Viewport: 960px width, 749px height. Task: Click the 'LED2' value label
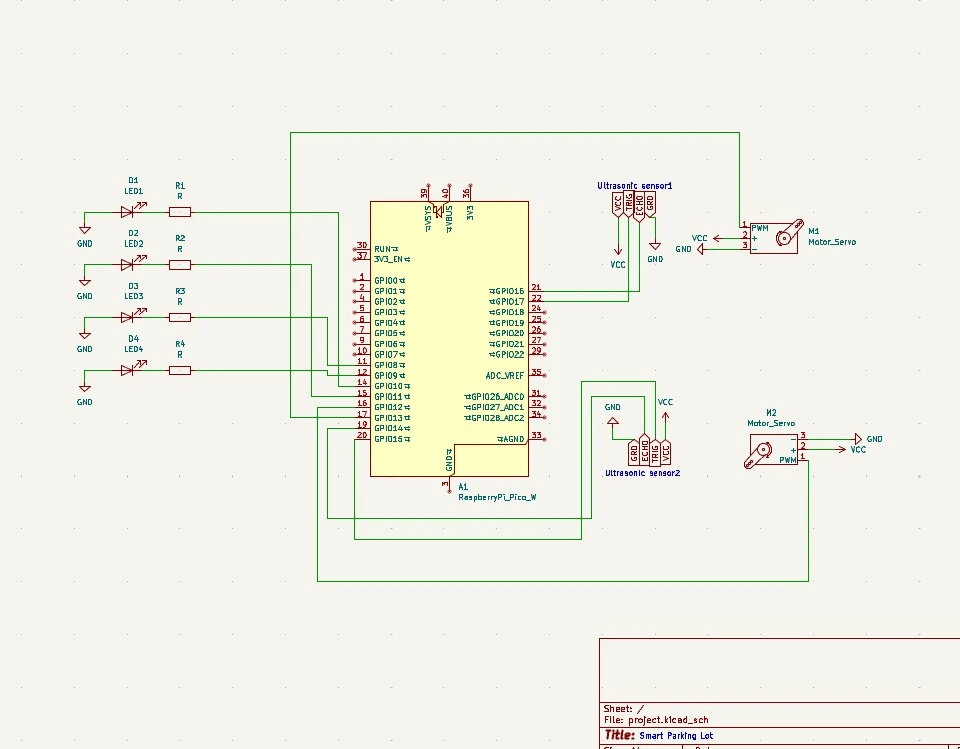[x=133, y=244]
